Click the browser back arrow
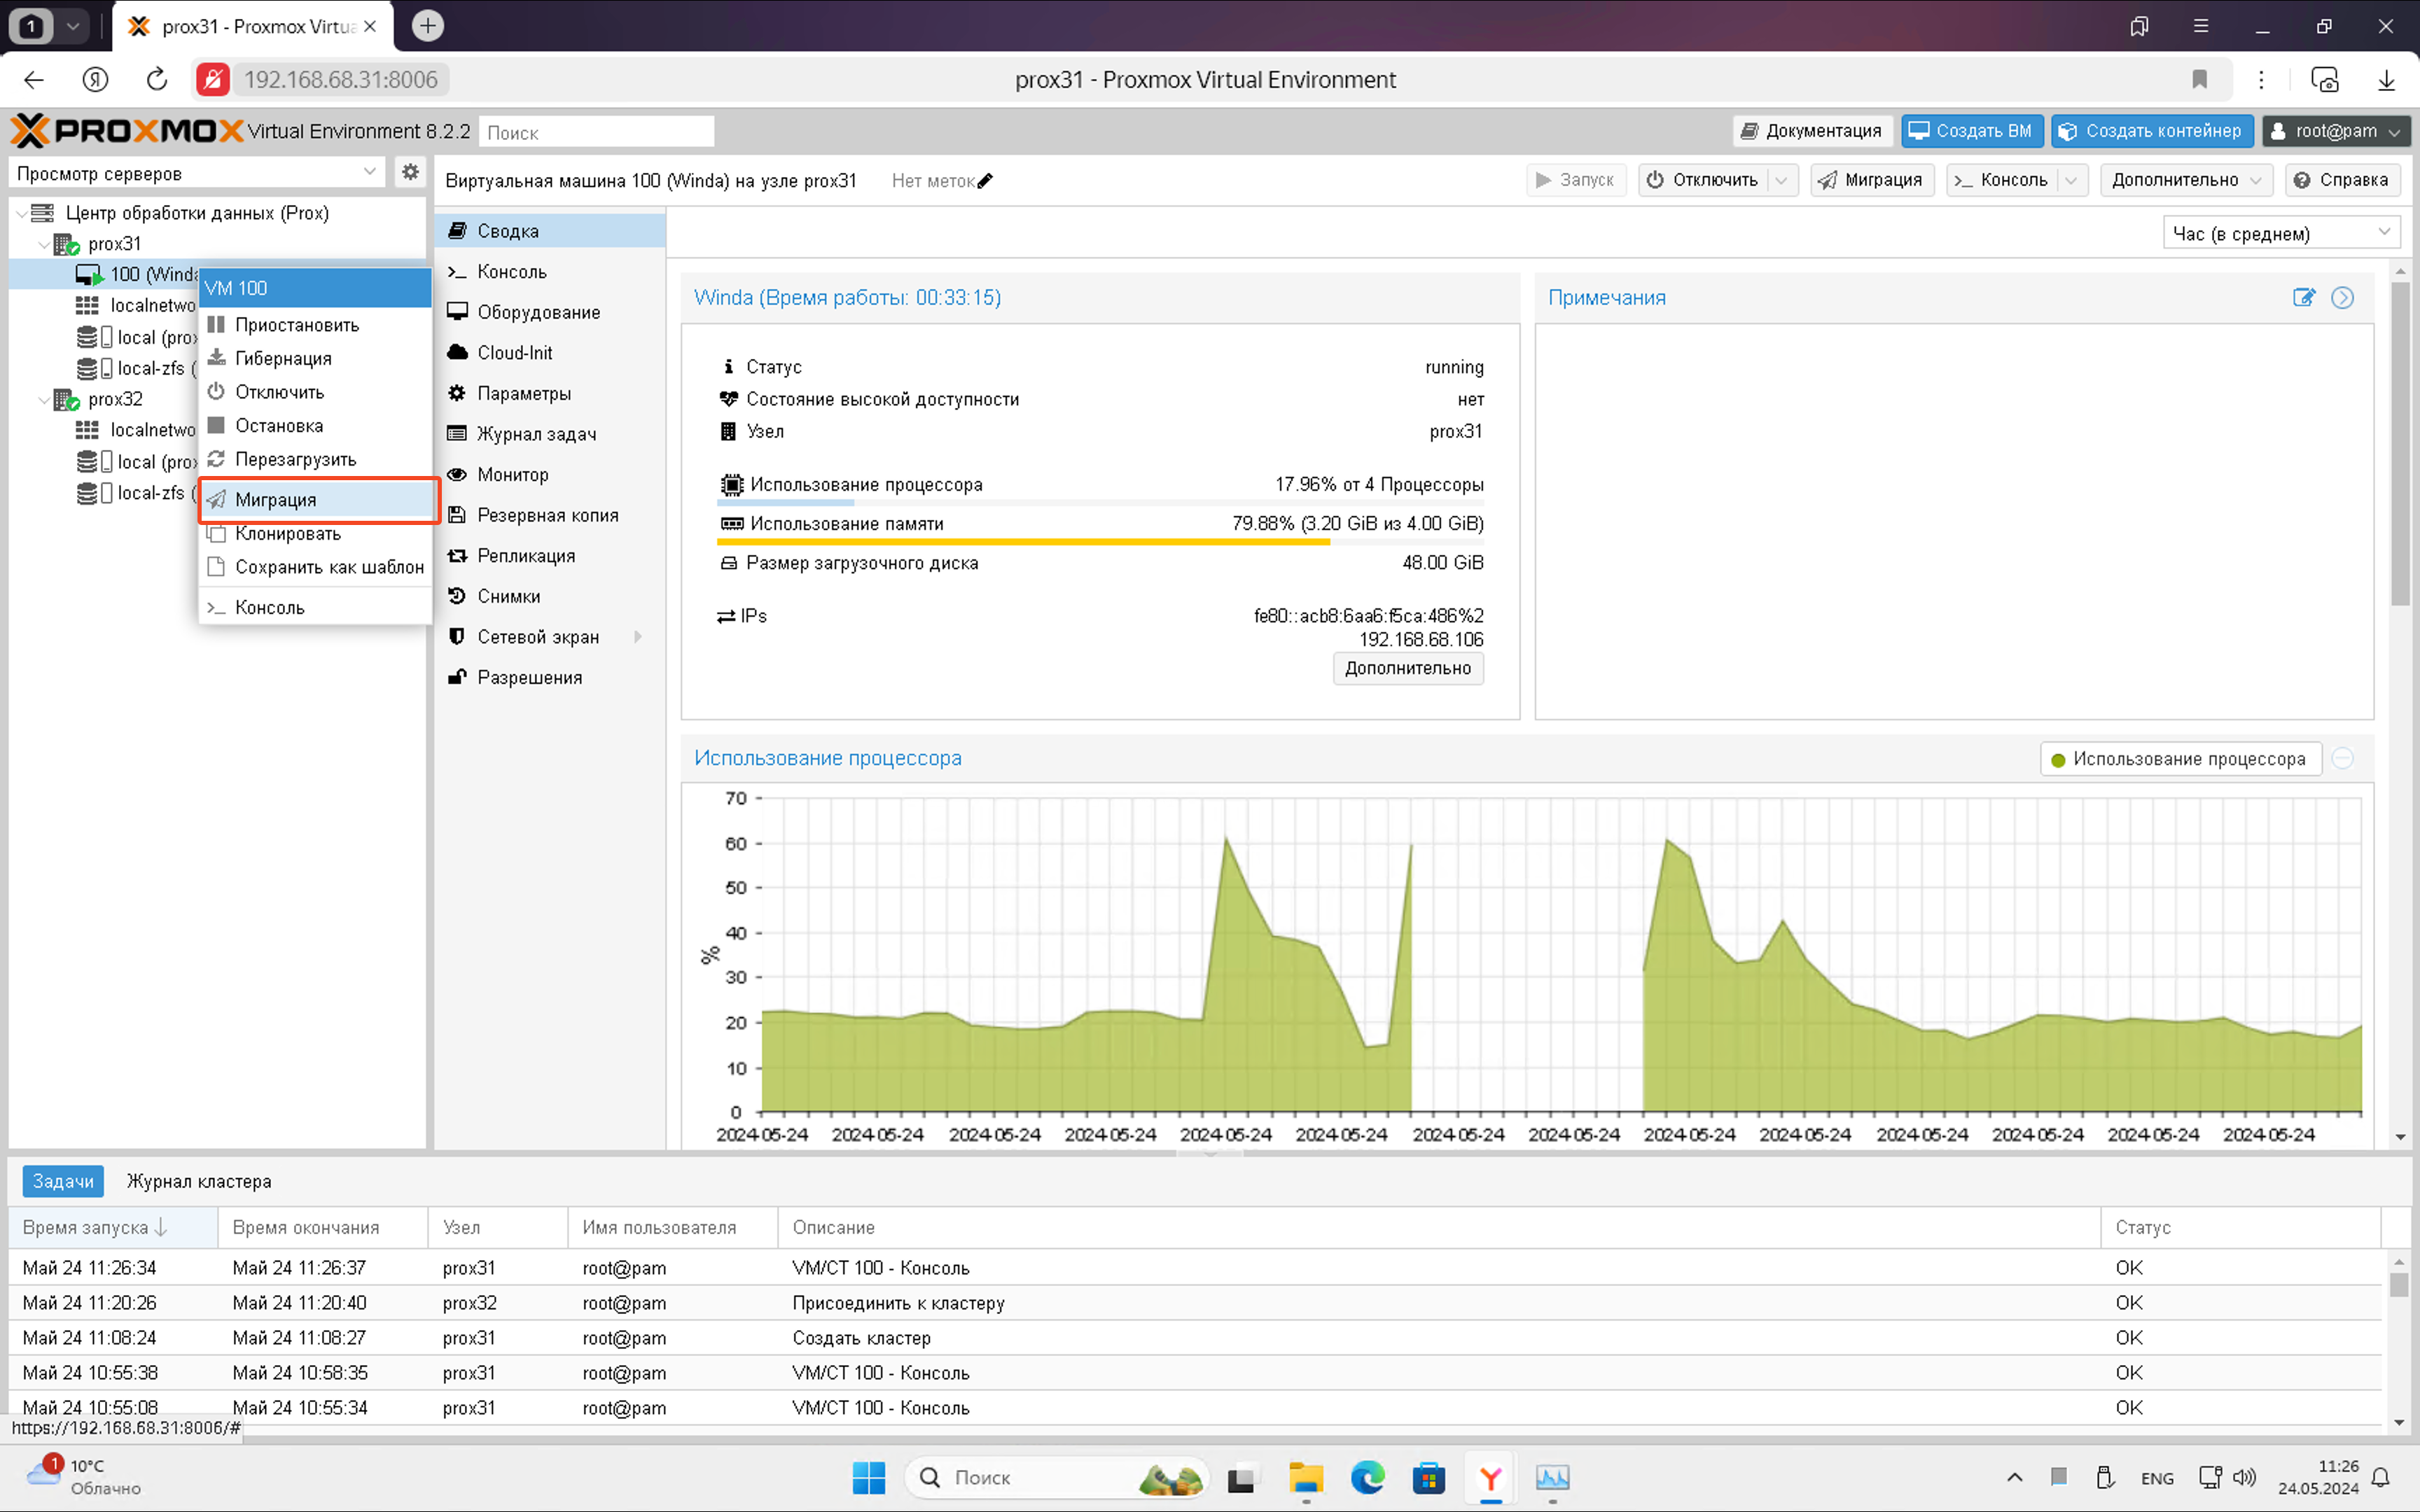The image size is (2420, 1512). point(34,80)
